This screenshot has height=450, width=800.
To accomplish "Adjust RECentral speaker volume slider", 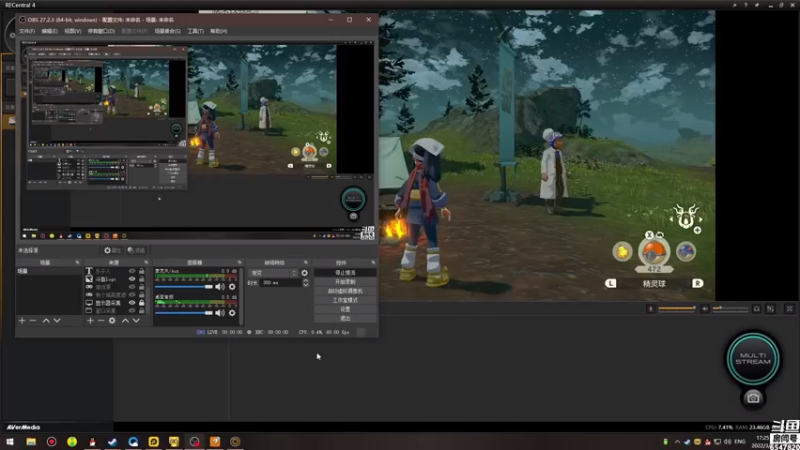I will [730, 309].
